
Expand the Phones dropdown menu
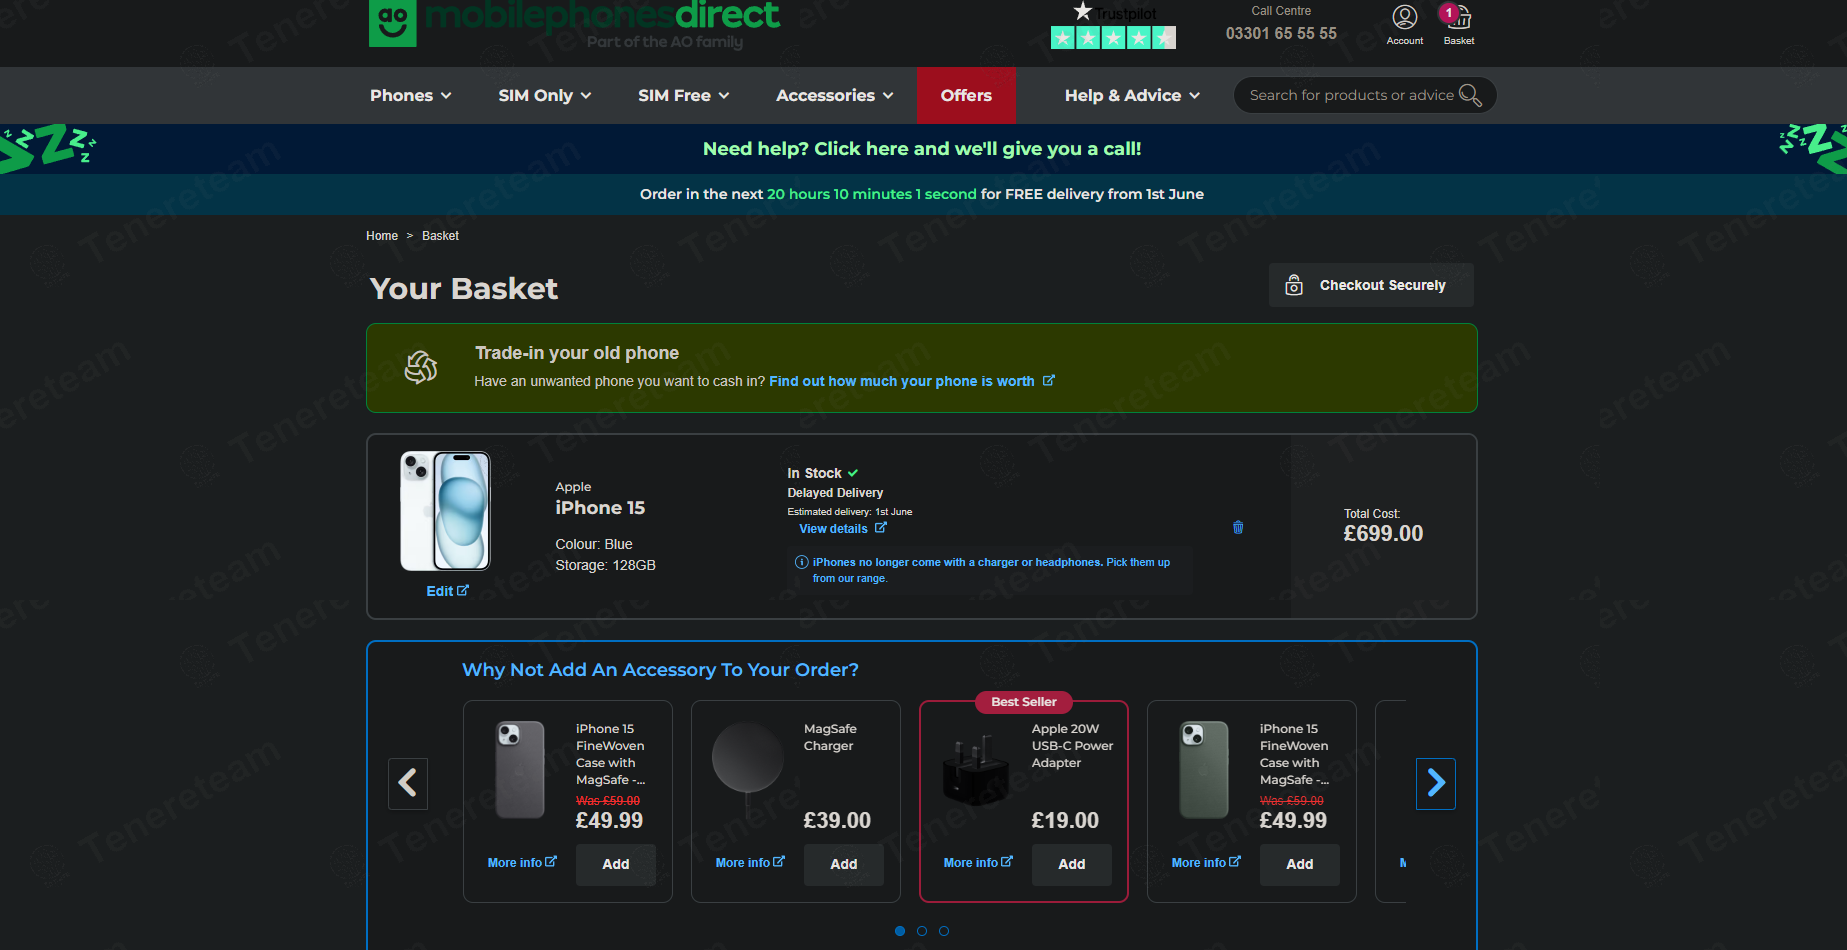click(410, 95)
